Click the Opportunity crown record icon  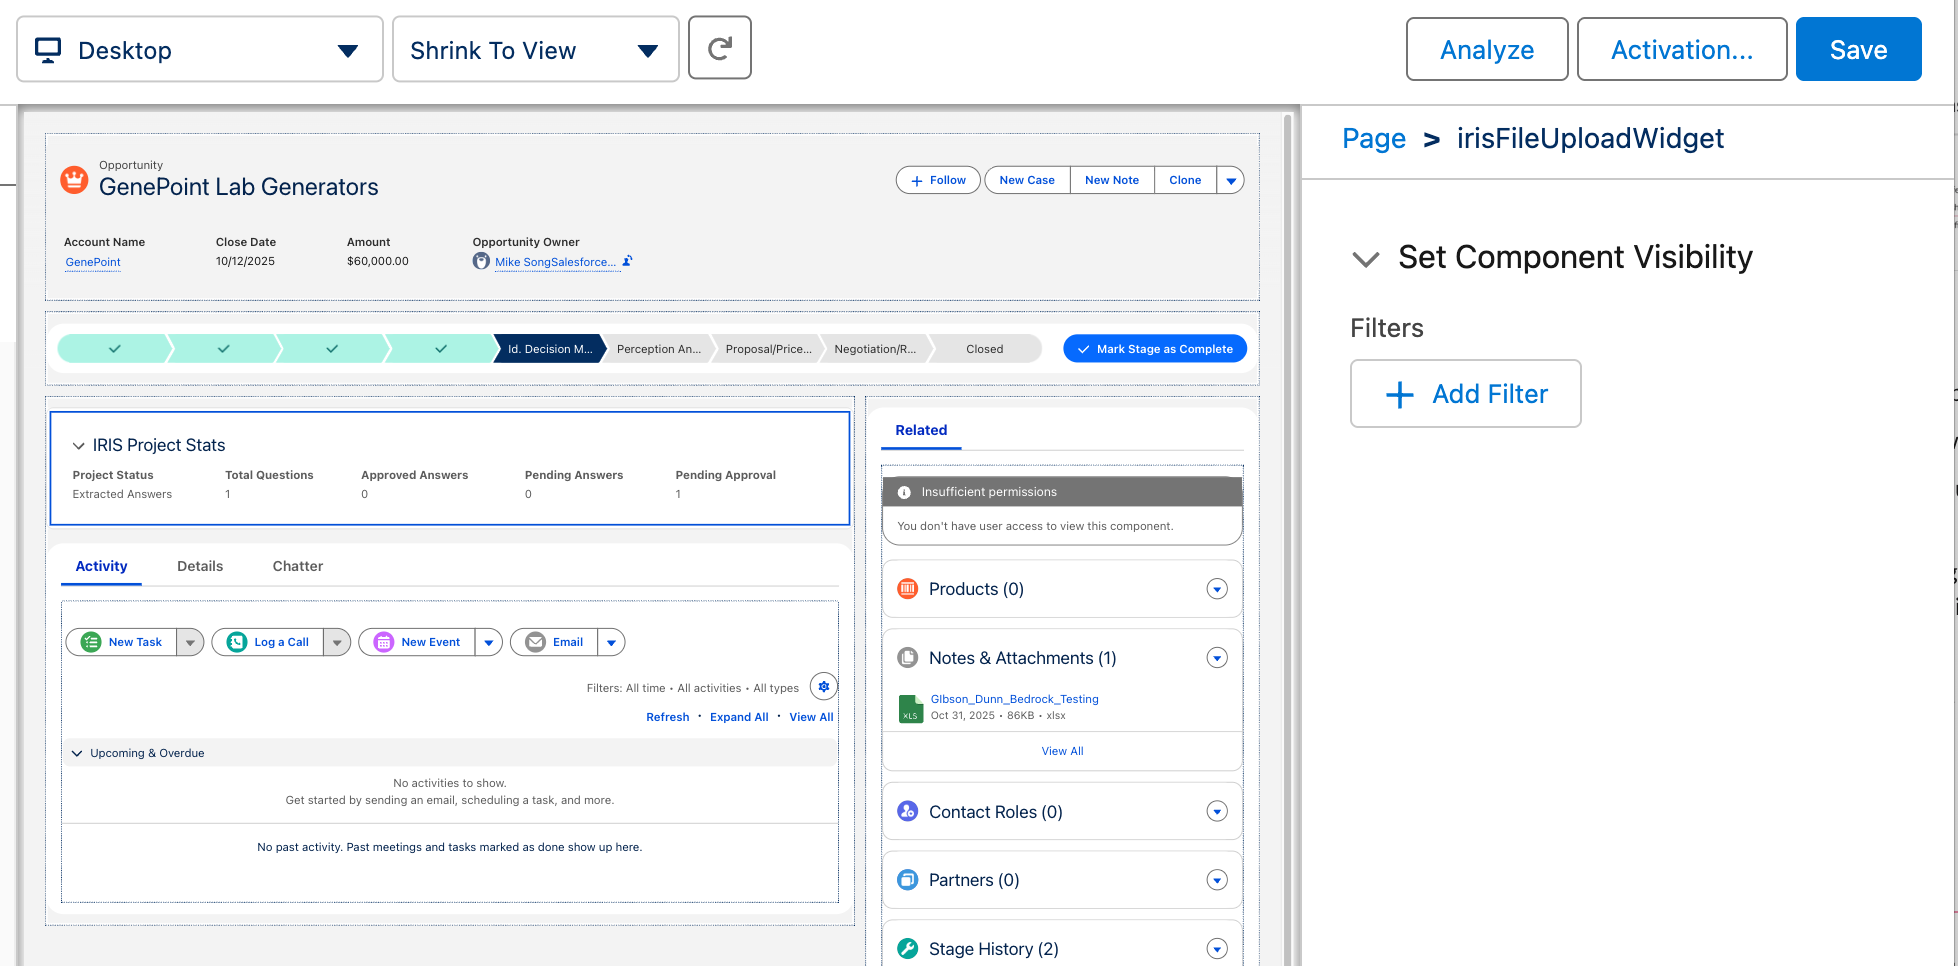[74, 180]
